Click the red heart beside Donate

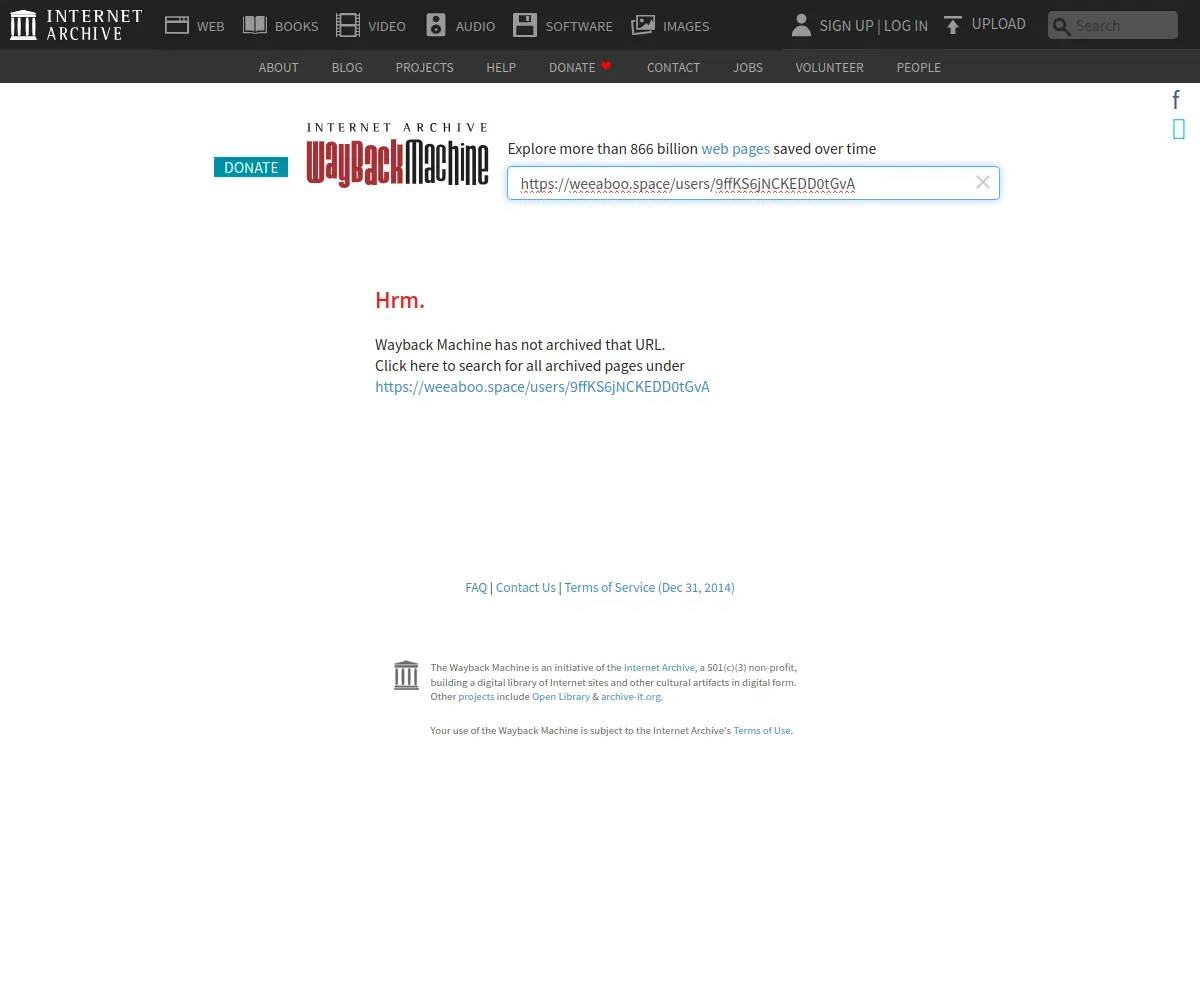[606, 66]
